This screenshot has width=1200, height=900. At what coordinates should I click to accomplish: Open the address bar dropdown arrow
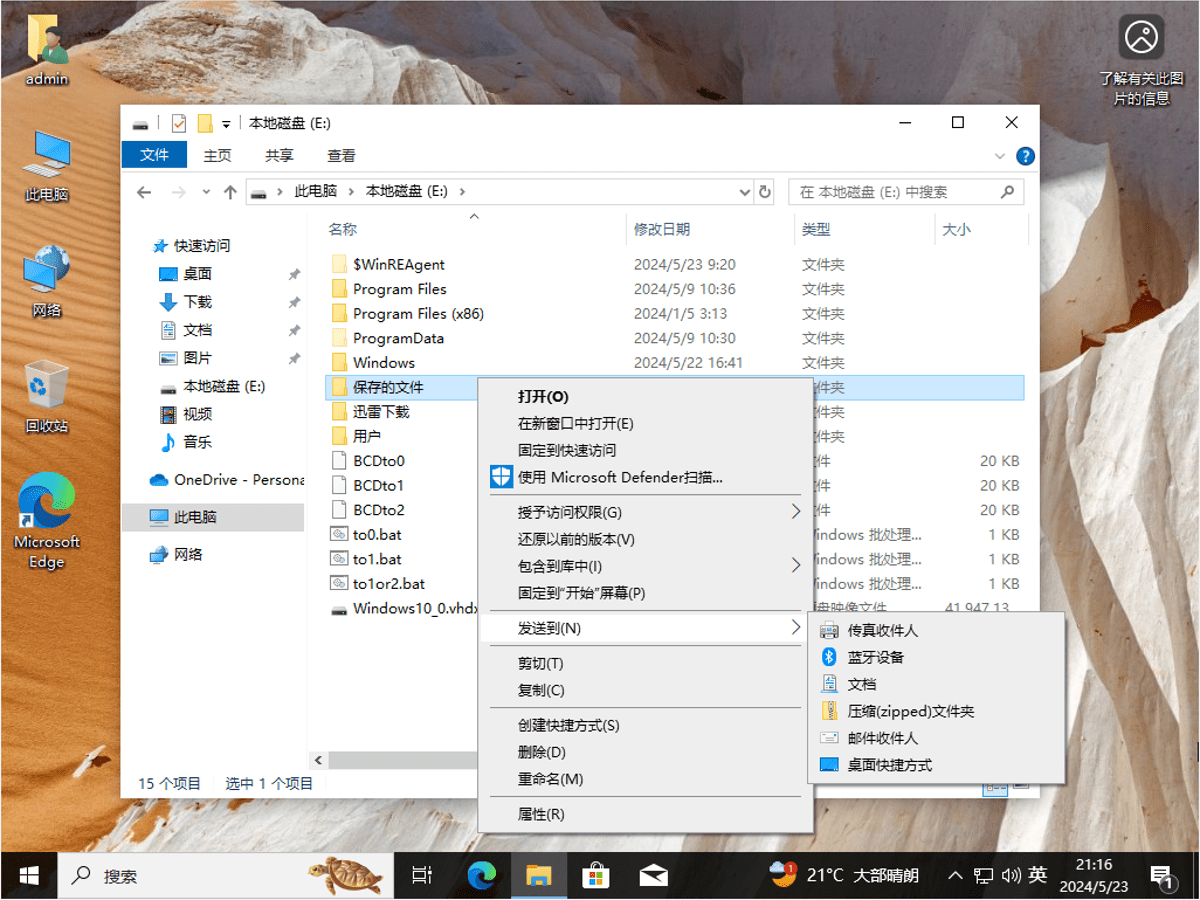pos(744,191)
